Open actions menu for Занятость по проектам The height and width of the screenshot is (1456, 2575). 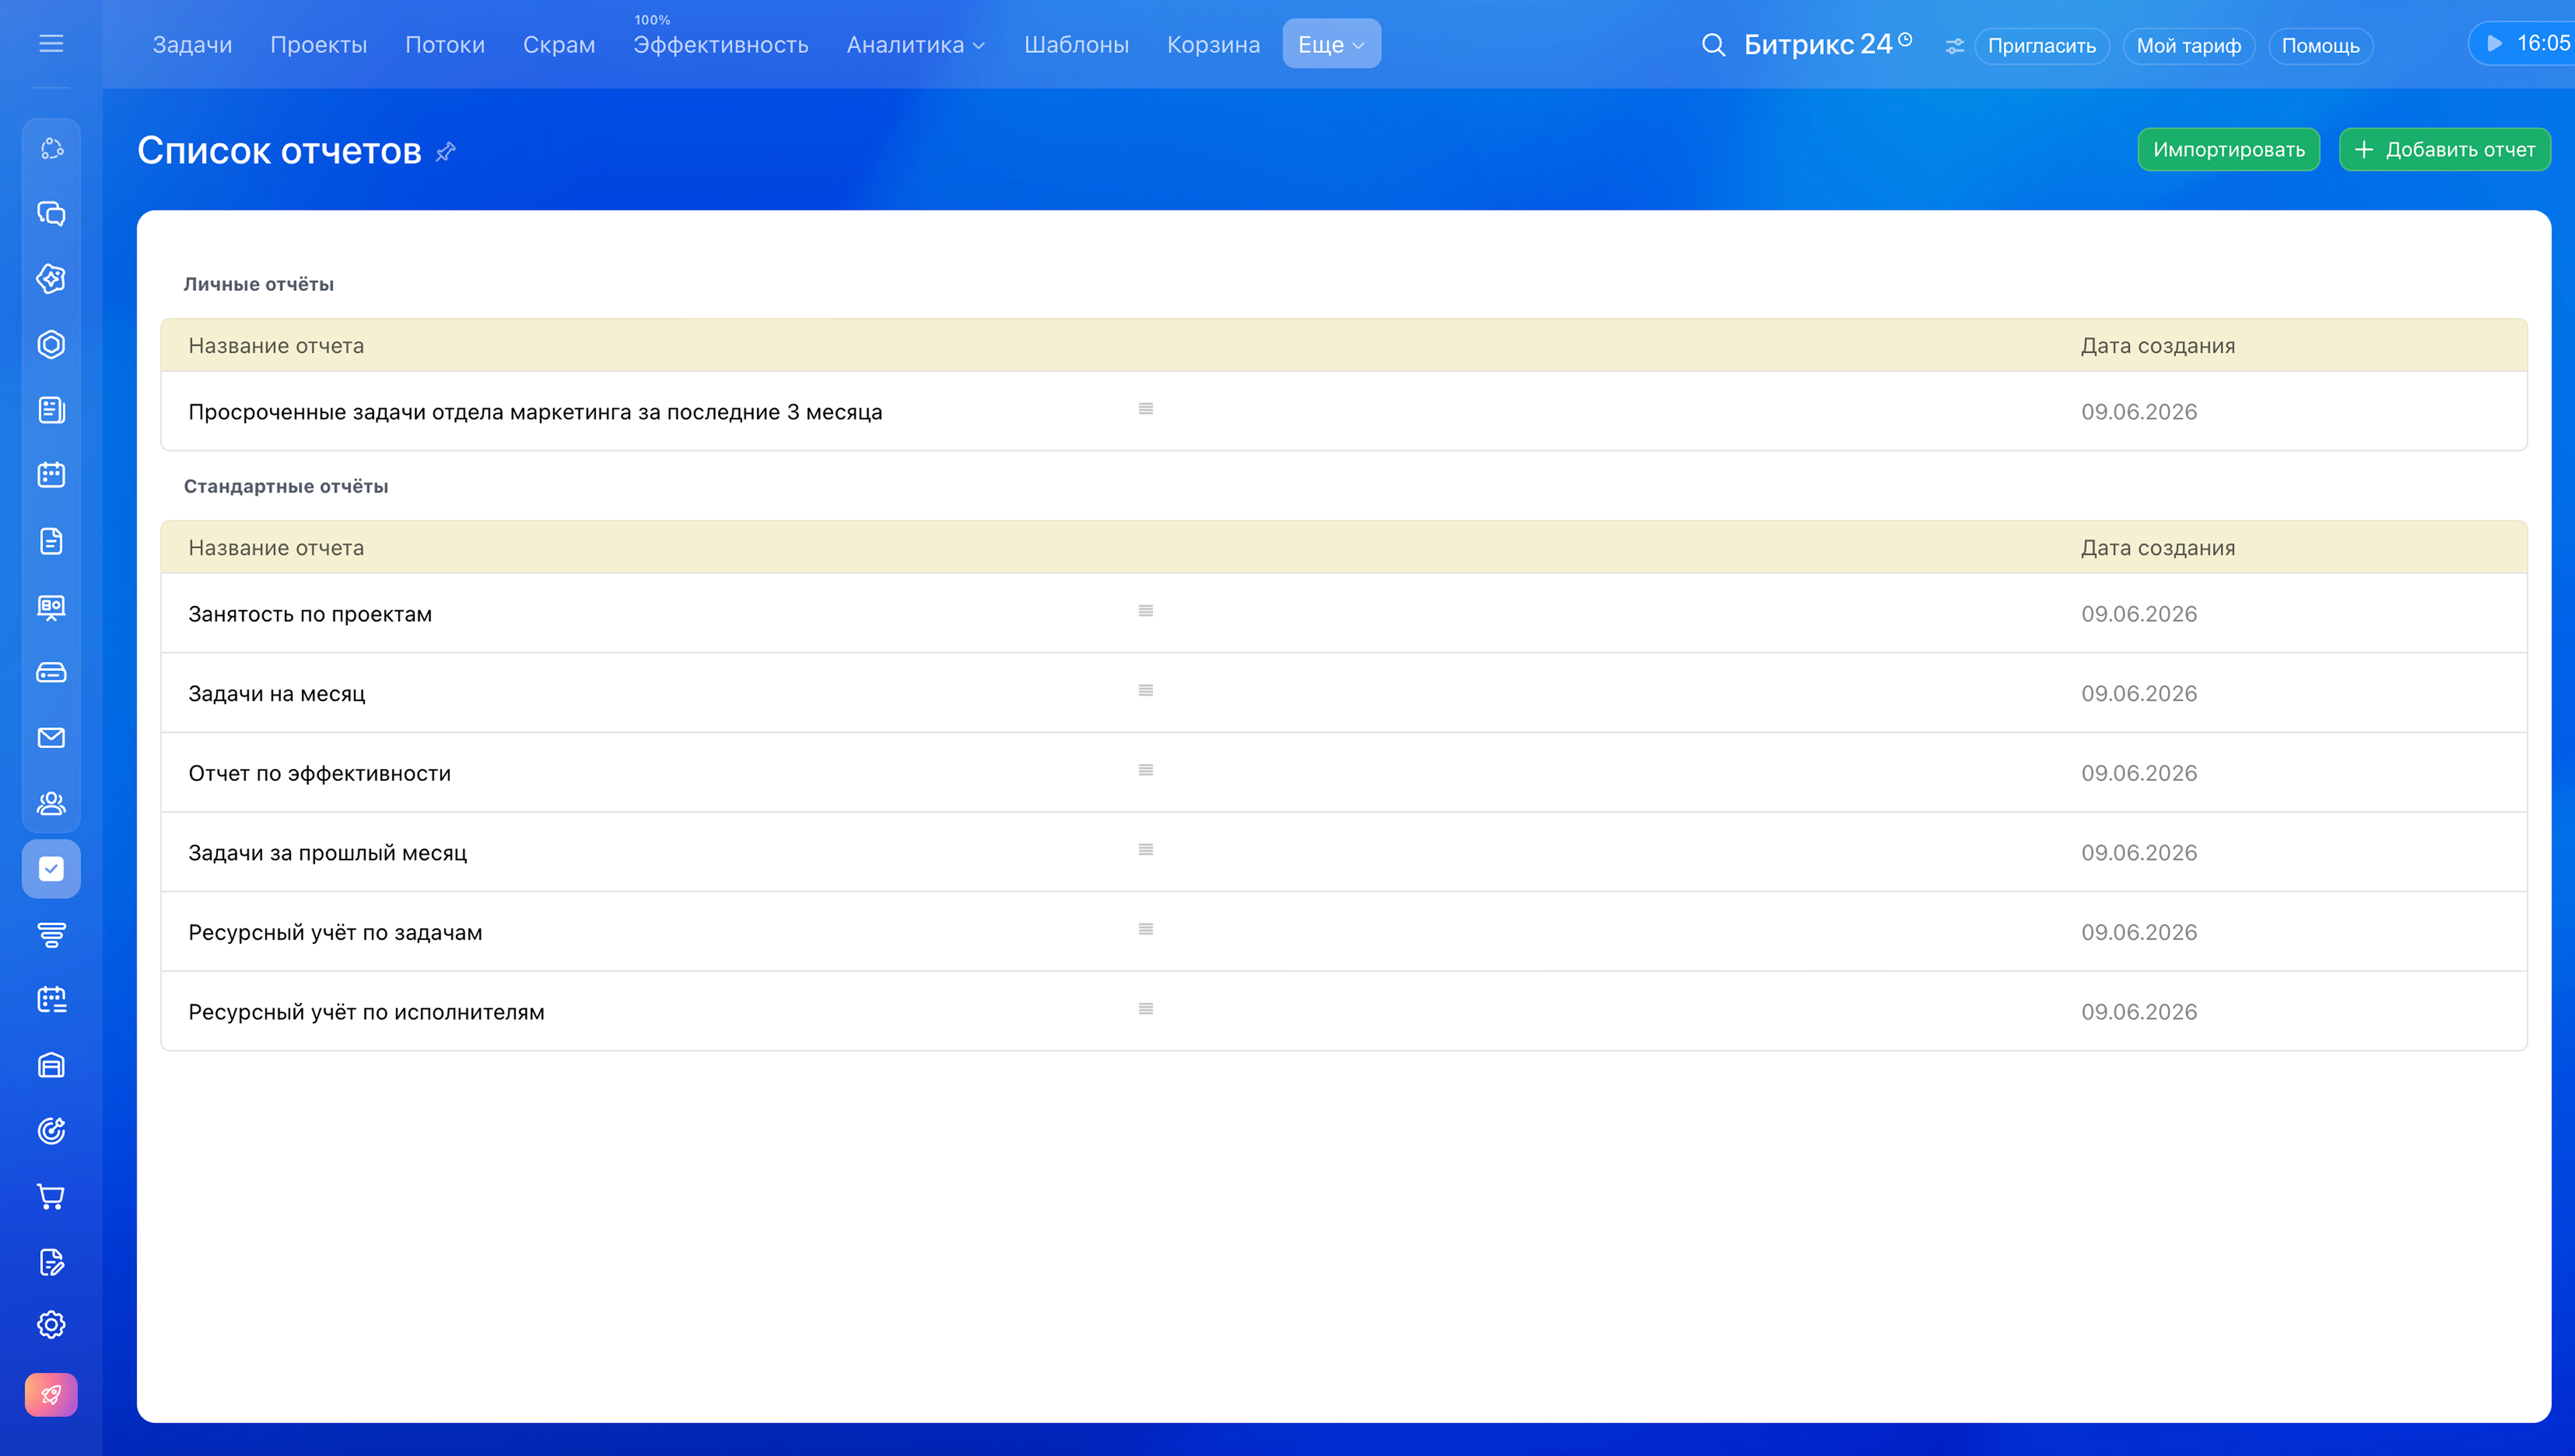tap(1146, 611)
